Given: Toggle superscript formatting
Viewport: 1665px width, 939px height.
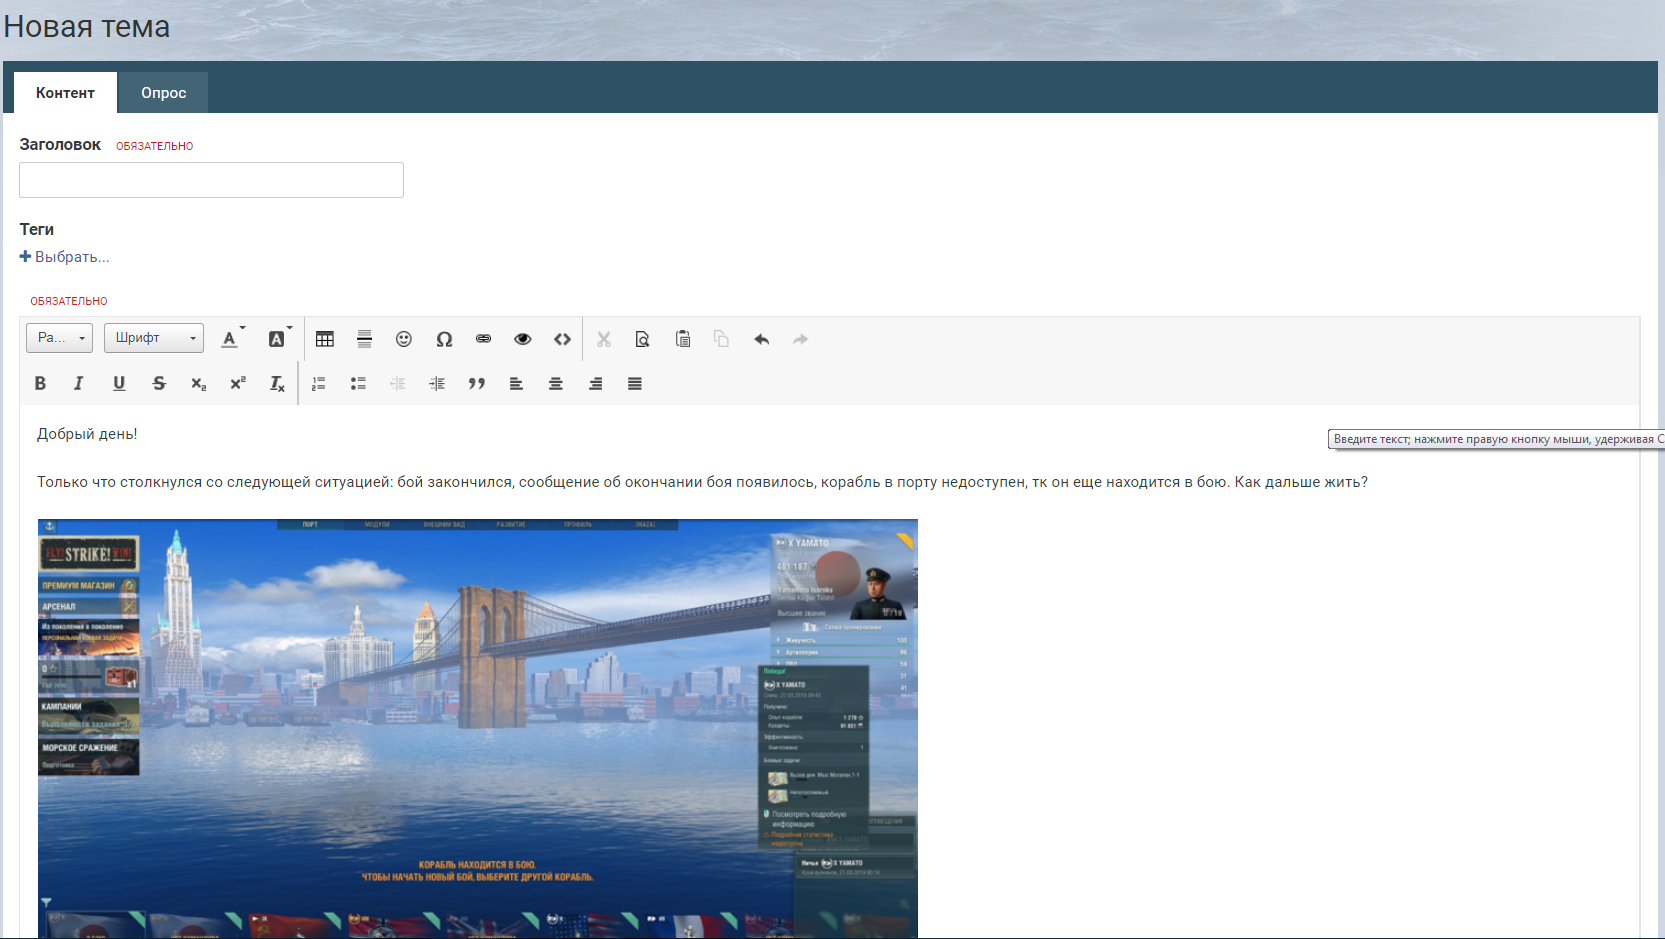Looking at the screenshot, I should coord(238,383).
